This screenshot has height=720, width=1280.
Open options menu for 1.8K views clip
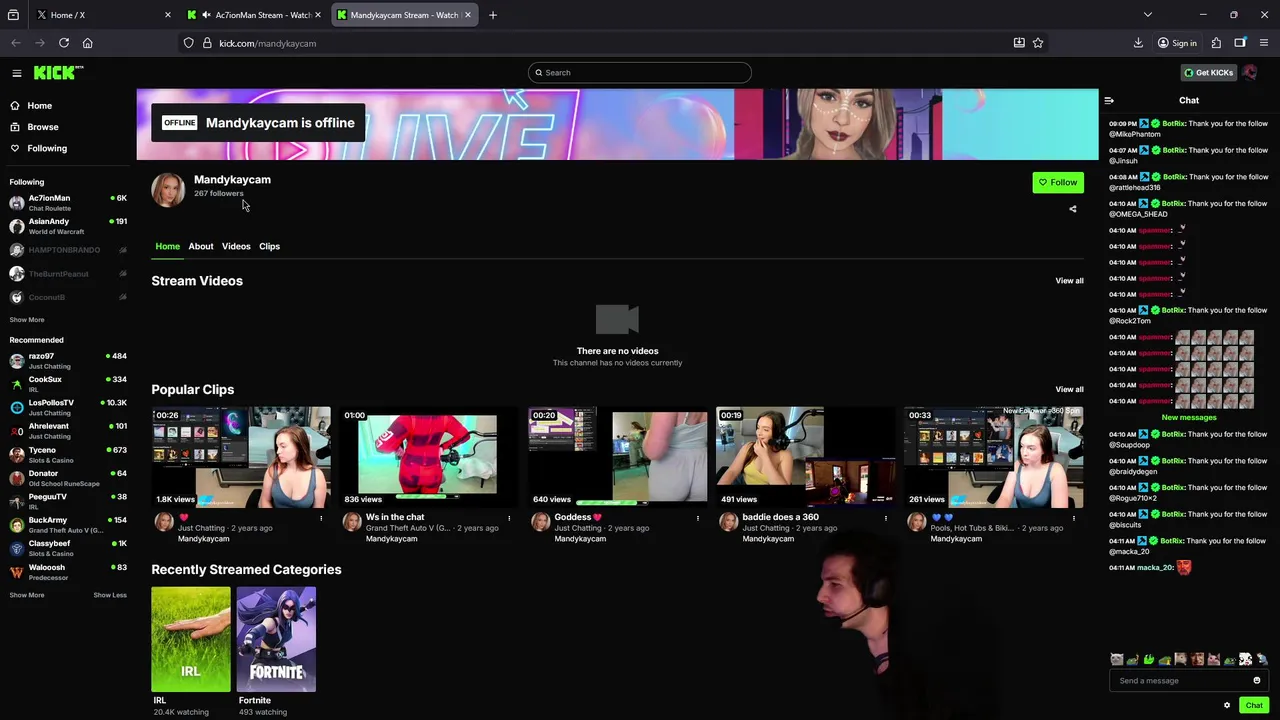pos(321,518)
